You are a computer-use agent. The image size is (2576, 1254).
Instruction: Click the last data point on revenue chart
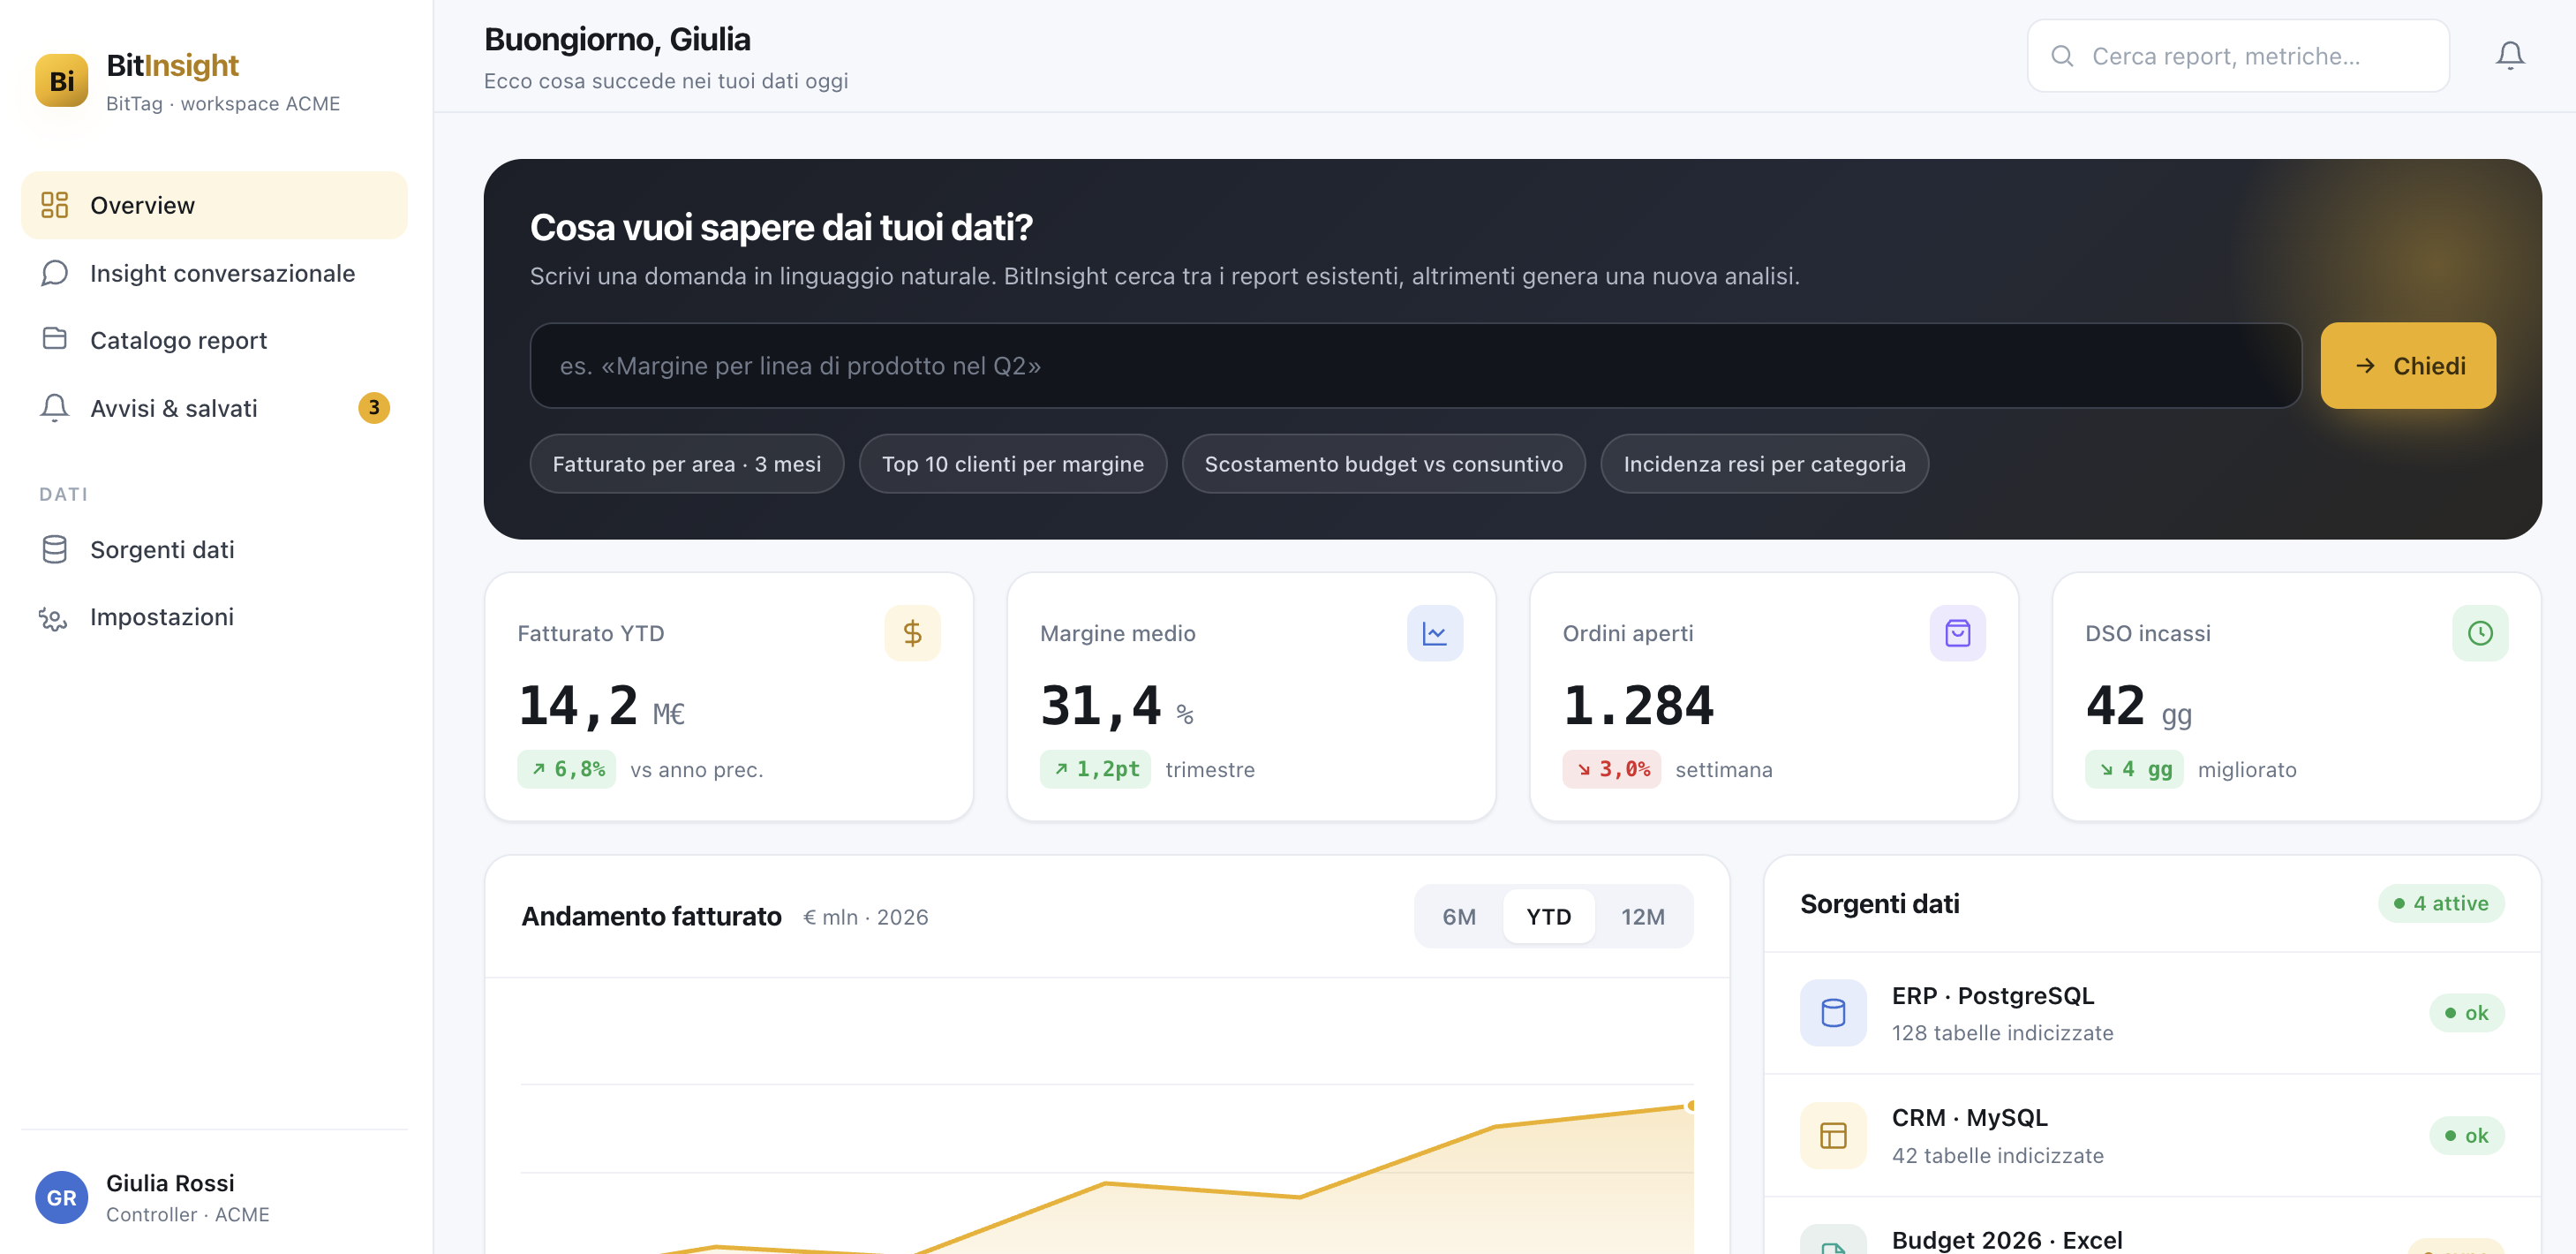(1690, 1105)
